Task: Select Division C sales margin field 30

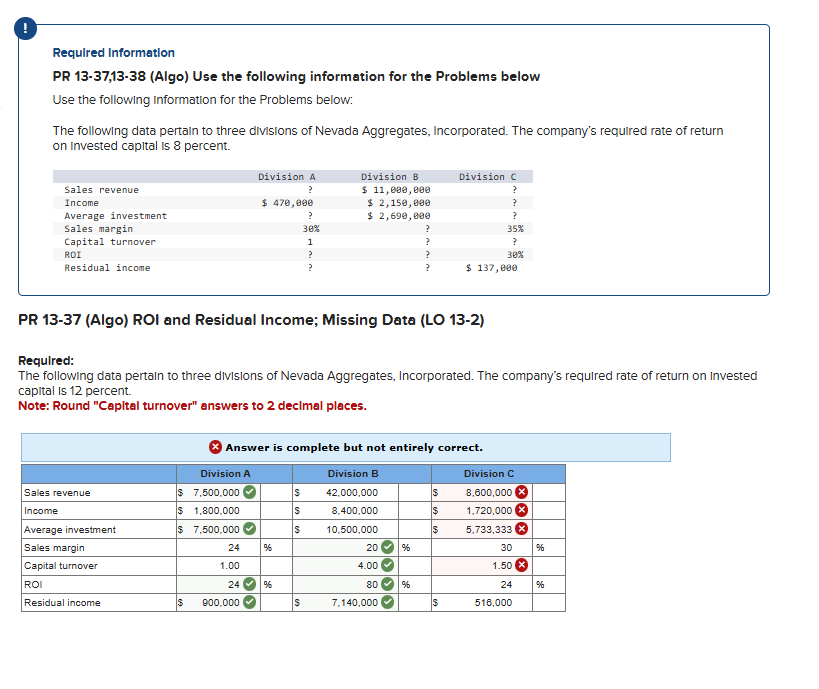Action: coord(482,547)
